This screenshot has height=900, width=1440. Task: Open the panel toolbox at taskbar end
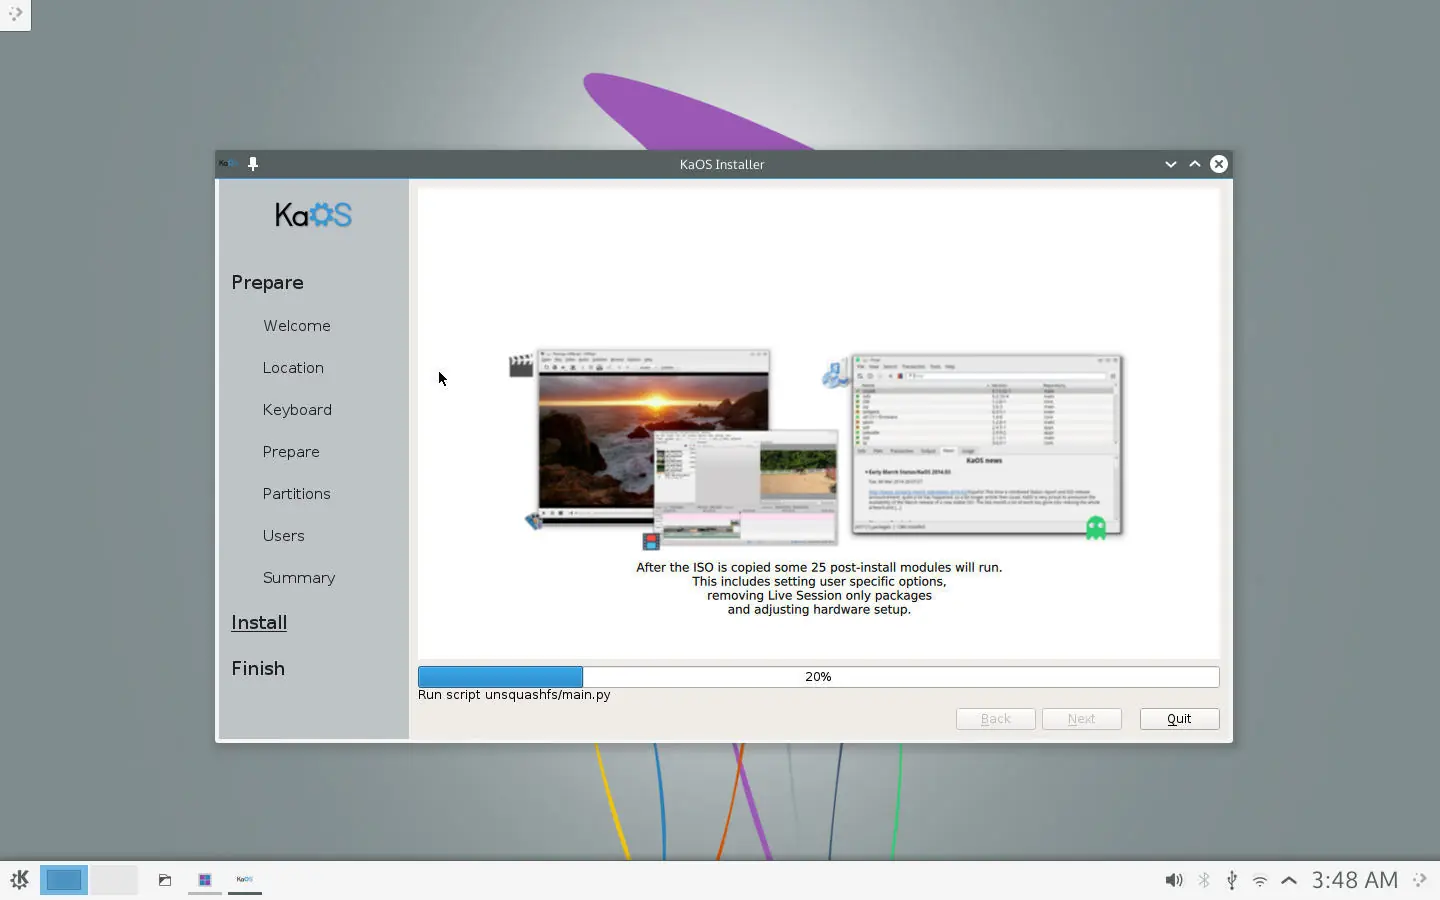(x=1420, y=880)
